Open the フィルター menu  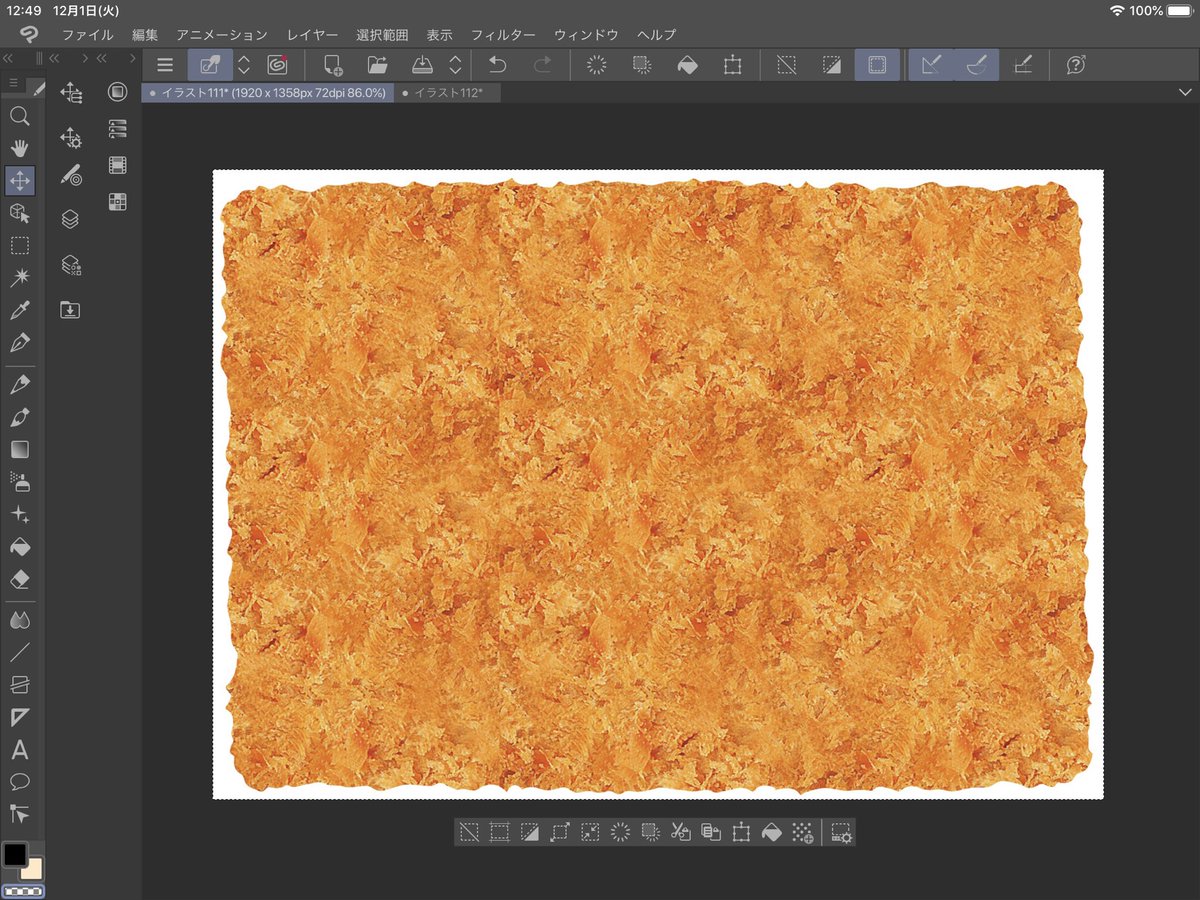pyautogui.click(x=503, y=35)
